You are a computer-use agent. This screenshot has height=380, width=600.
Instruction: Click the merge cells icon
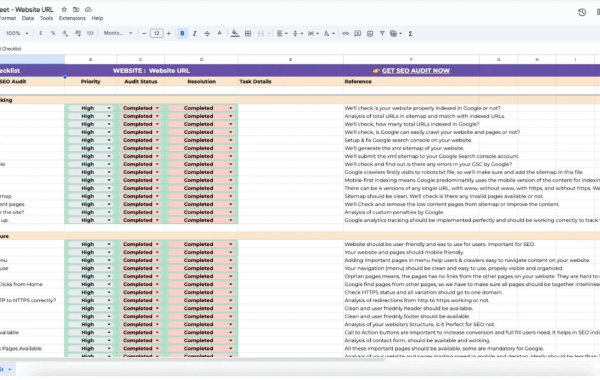pos(261,33)
